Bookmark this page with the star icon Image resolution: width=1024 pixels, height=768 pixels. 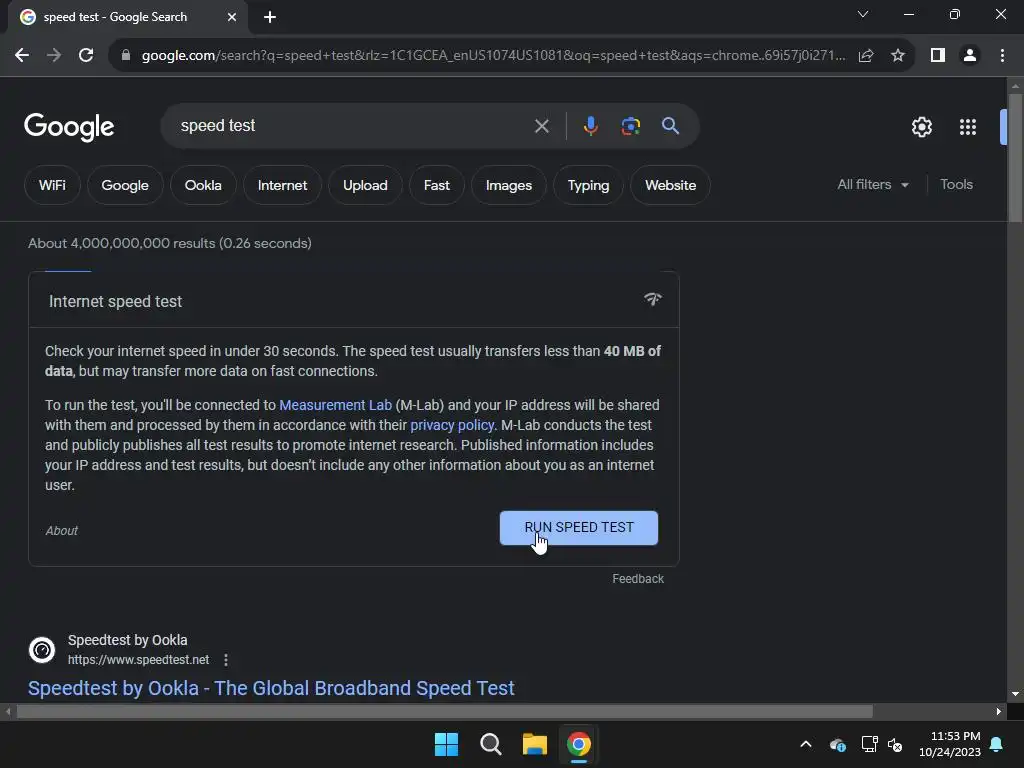[x=898, y=56]
